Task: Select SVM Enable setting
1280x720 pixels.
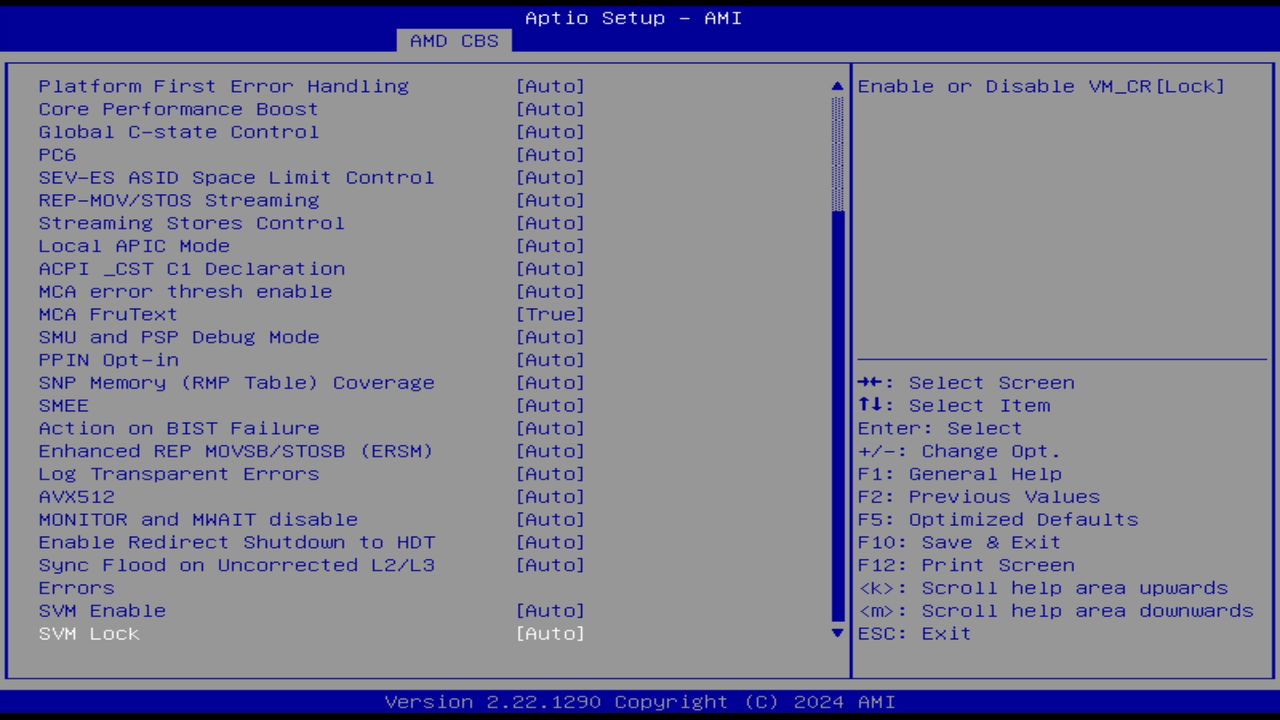Action: 102,611
